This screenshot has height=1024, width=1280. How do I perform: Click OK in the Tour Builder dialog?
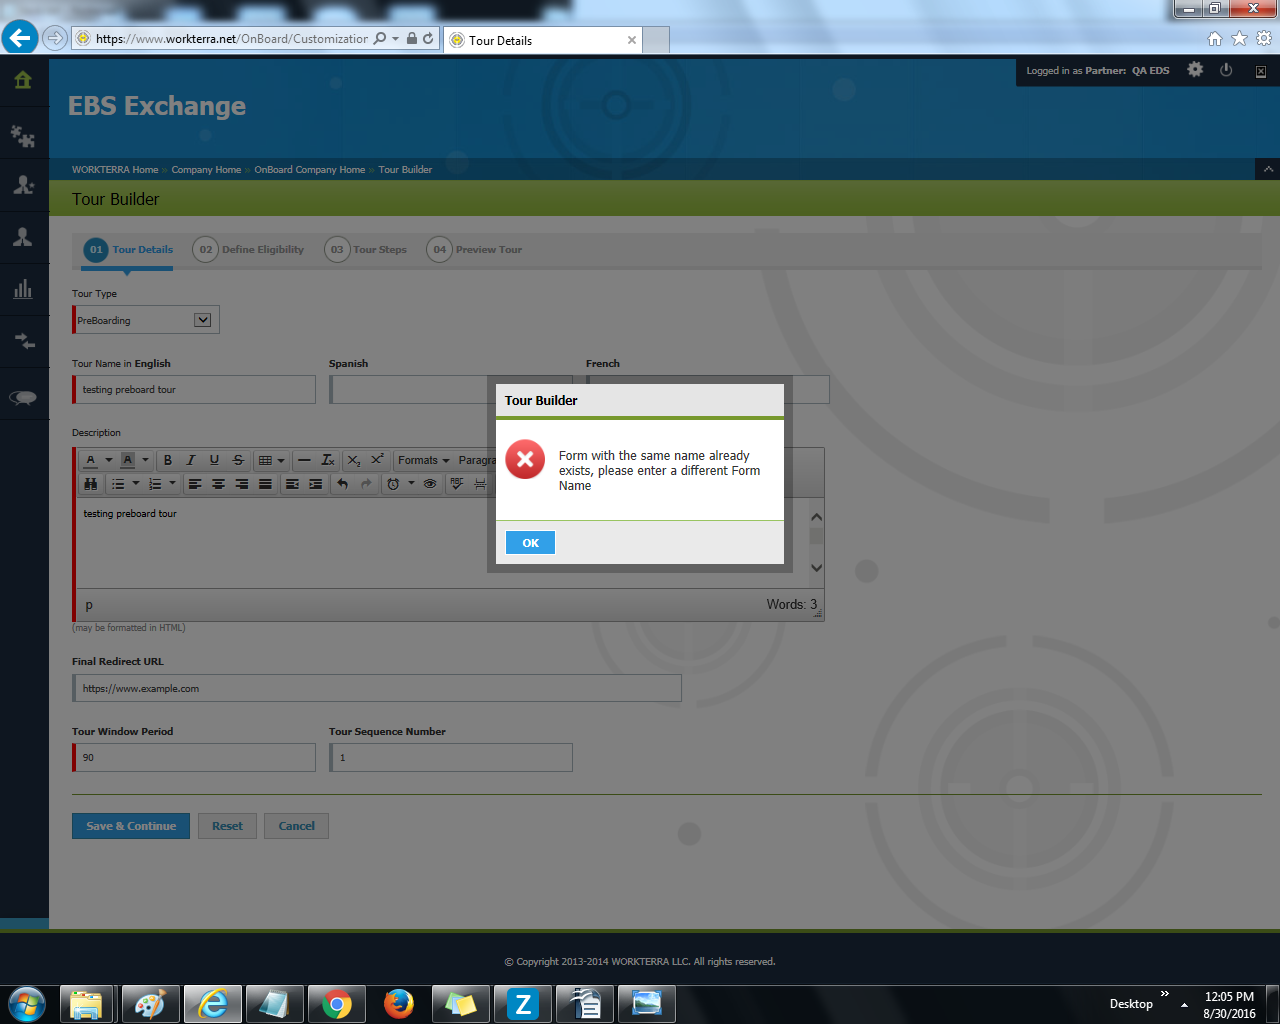[x=530, y=543]
